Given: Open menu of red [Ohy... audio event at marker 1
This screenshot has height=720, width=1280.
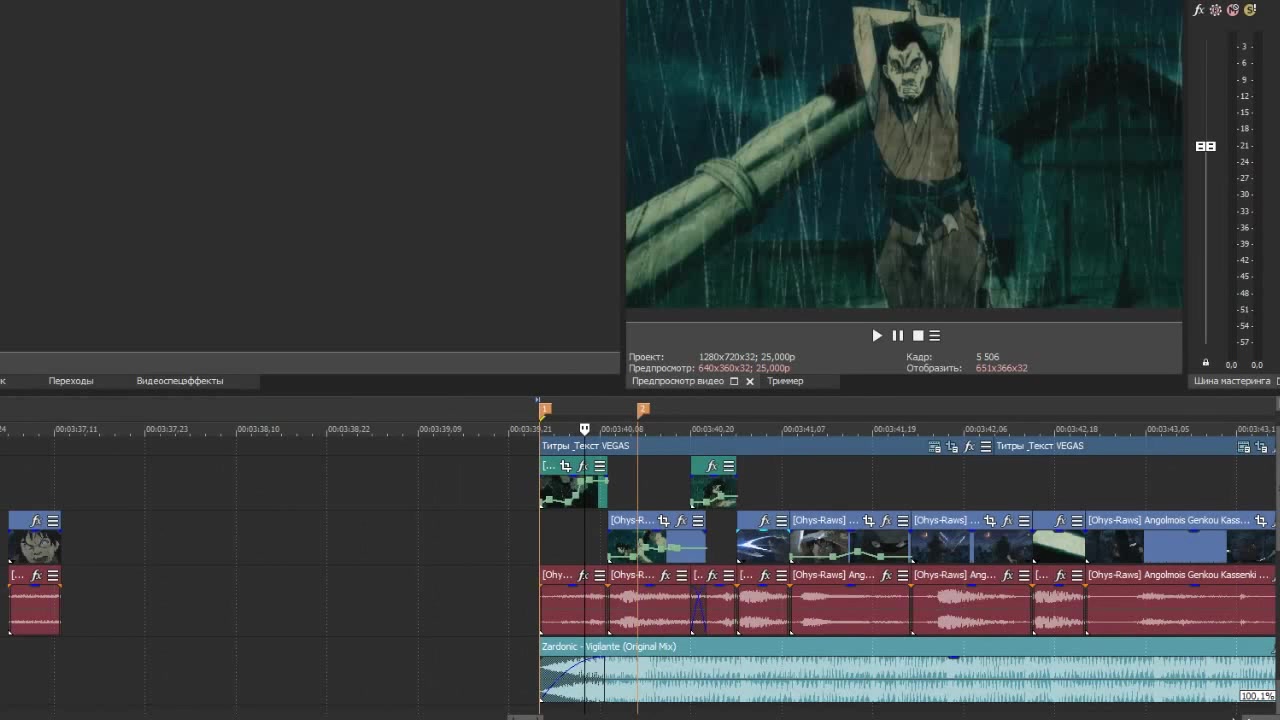Looking at the screenshot, I should click(600, 576).
